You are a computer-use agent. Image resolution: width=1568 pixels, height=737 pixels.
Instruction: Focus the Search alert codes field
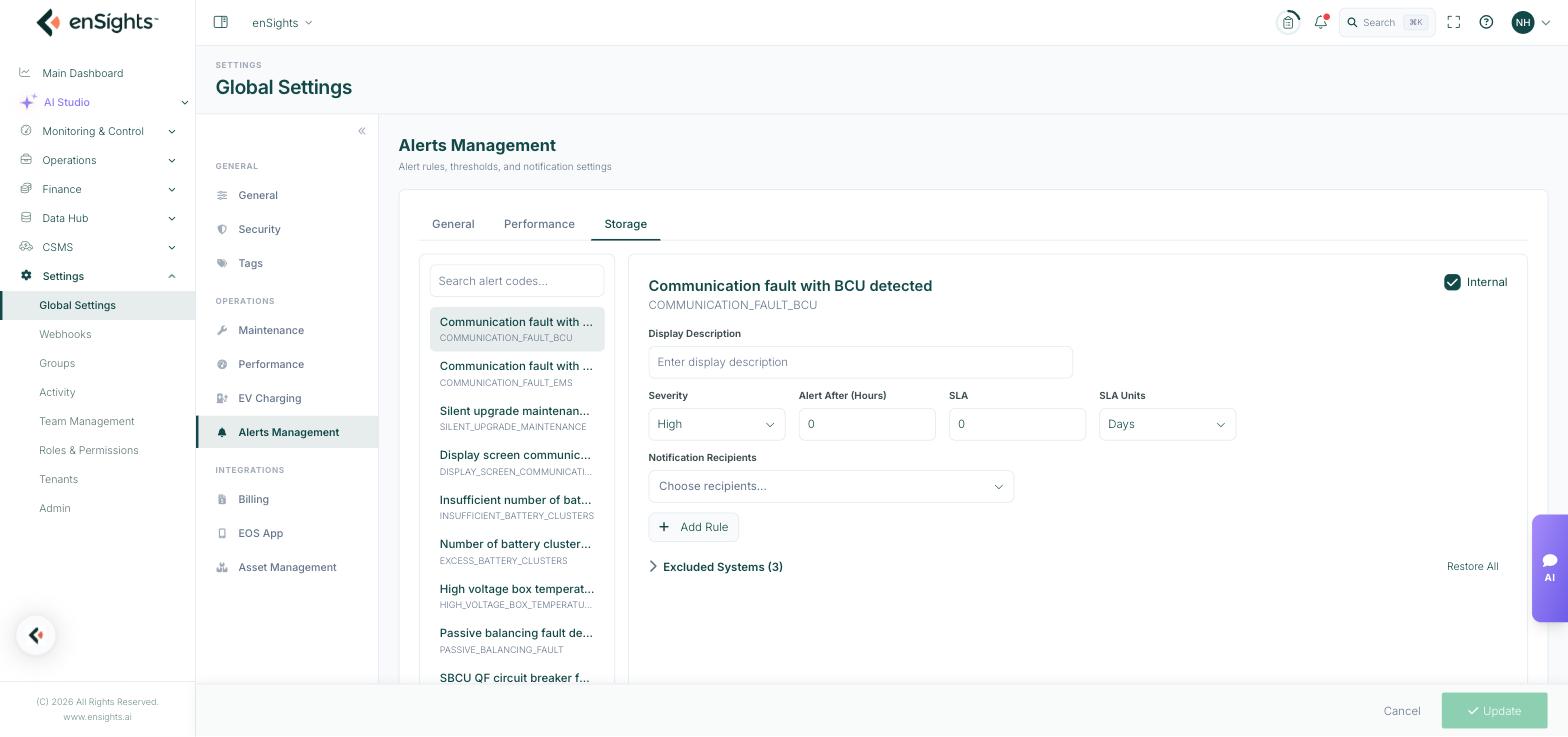[517, 281]
